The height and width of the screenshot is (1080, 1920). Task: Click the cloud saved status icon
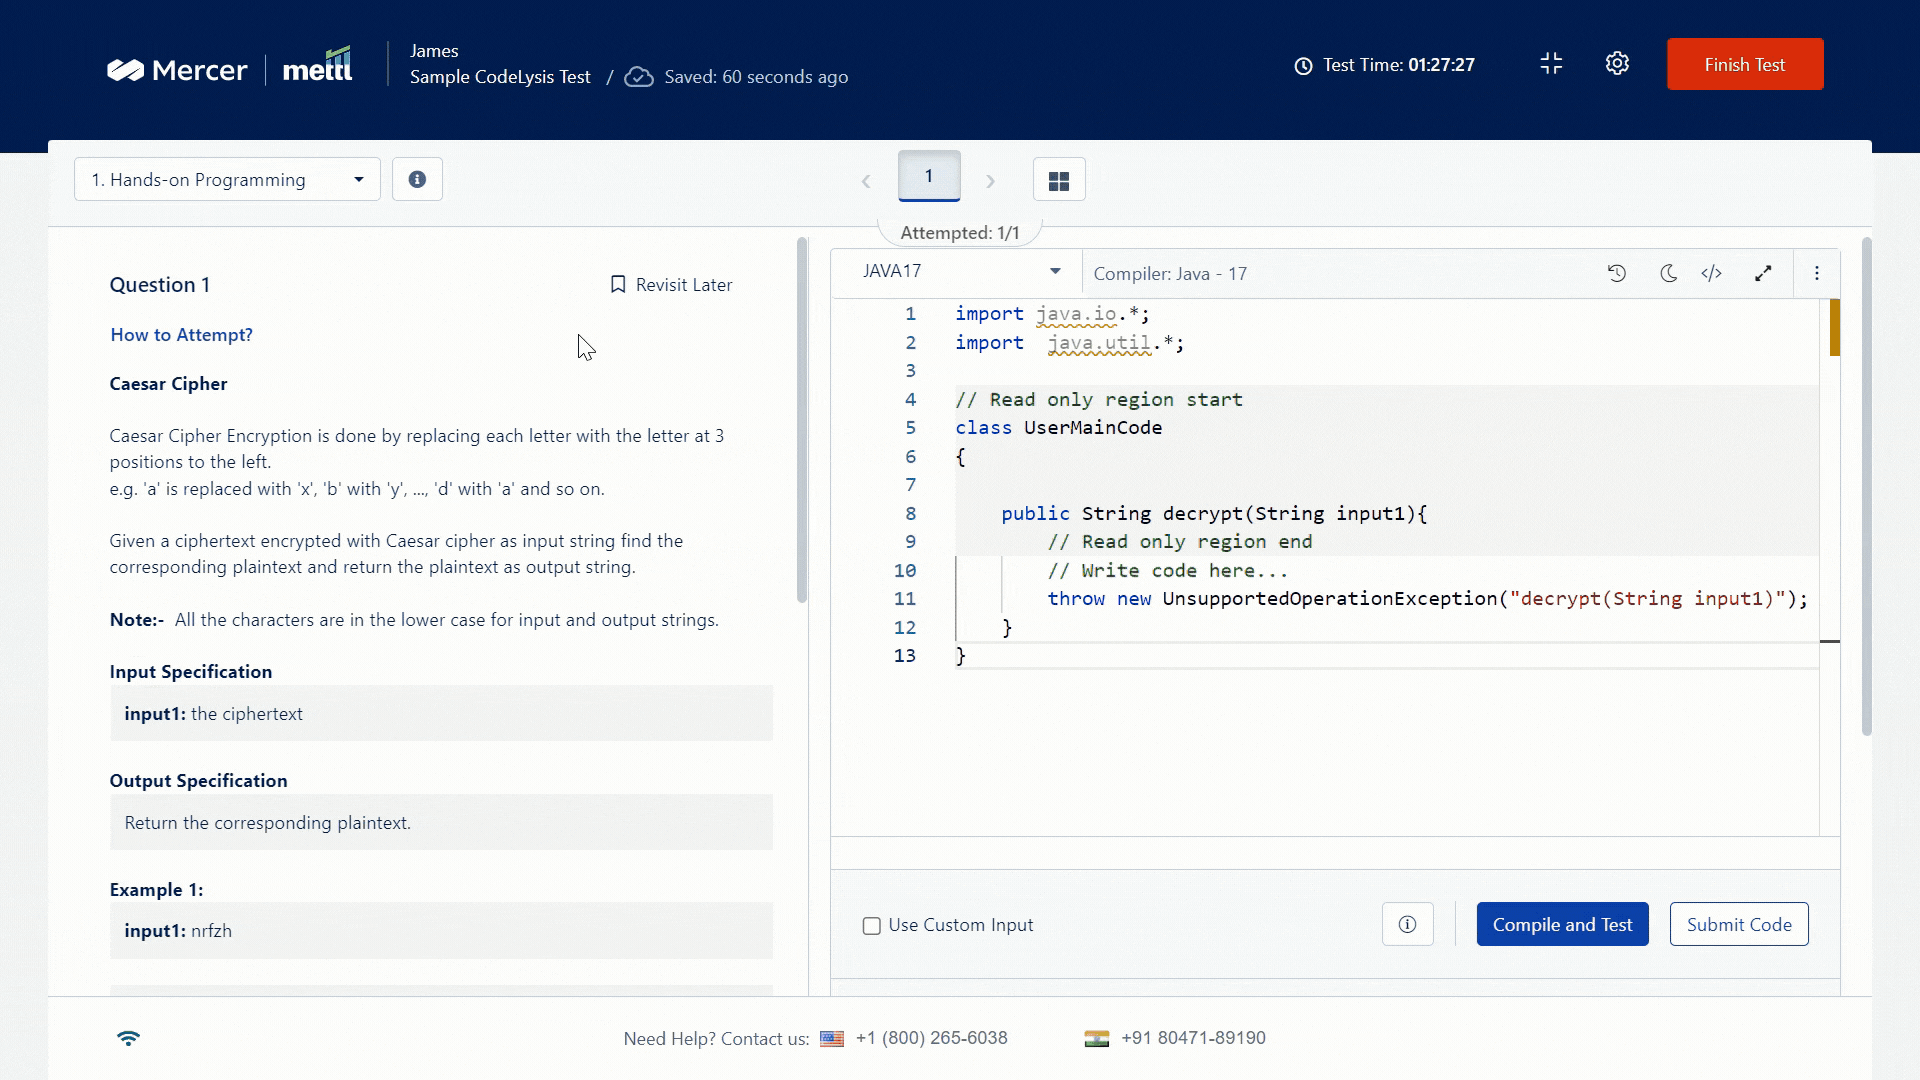[x=639, y=77]
